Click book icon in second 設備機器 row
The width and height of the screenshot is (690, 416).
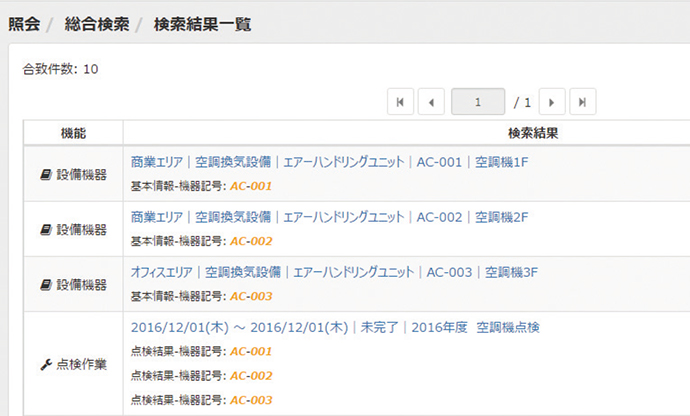(44, 230)
